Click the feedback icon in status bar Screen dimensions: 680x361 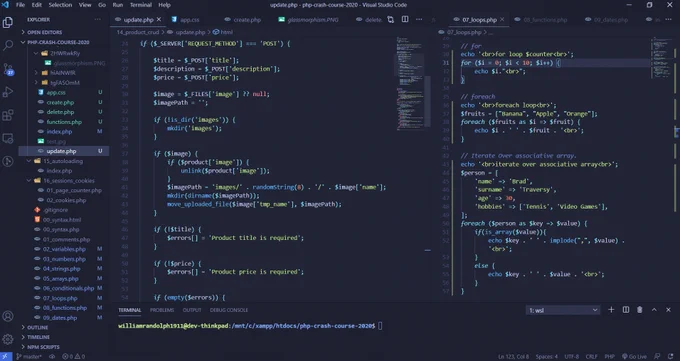(x=657, y=357)
